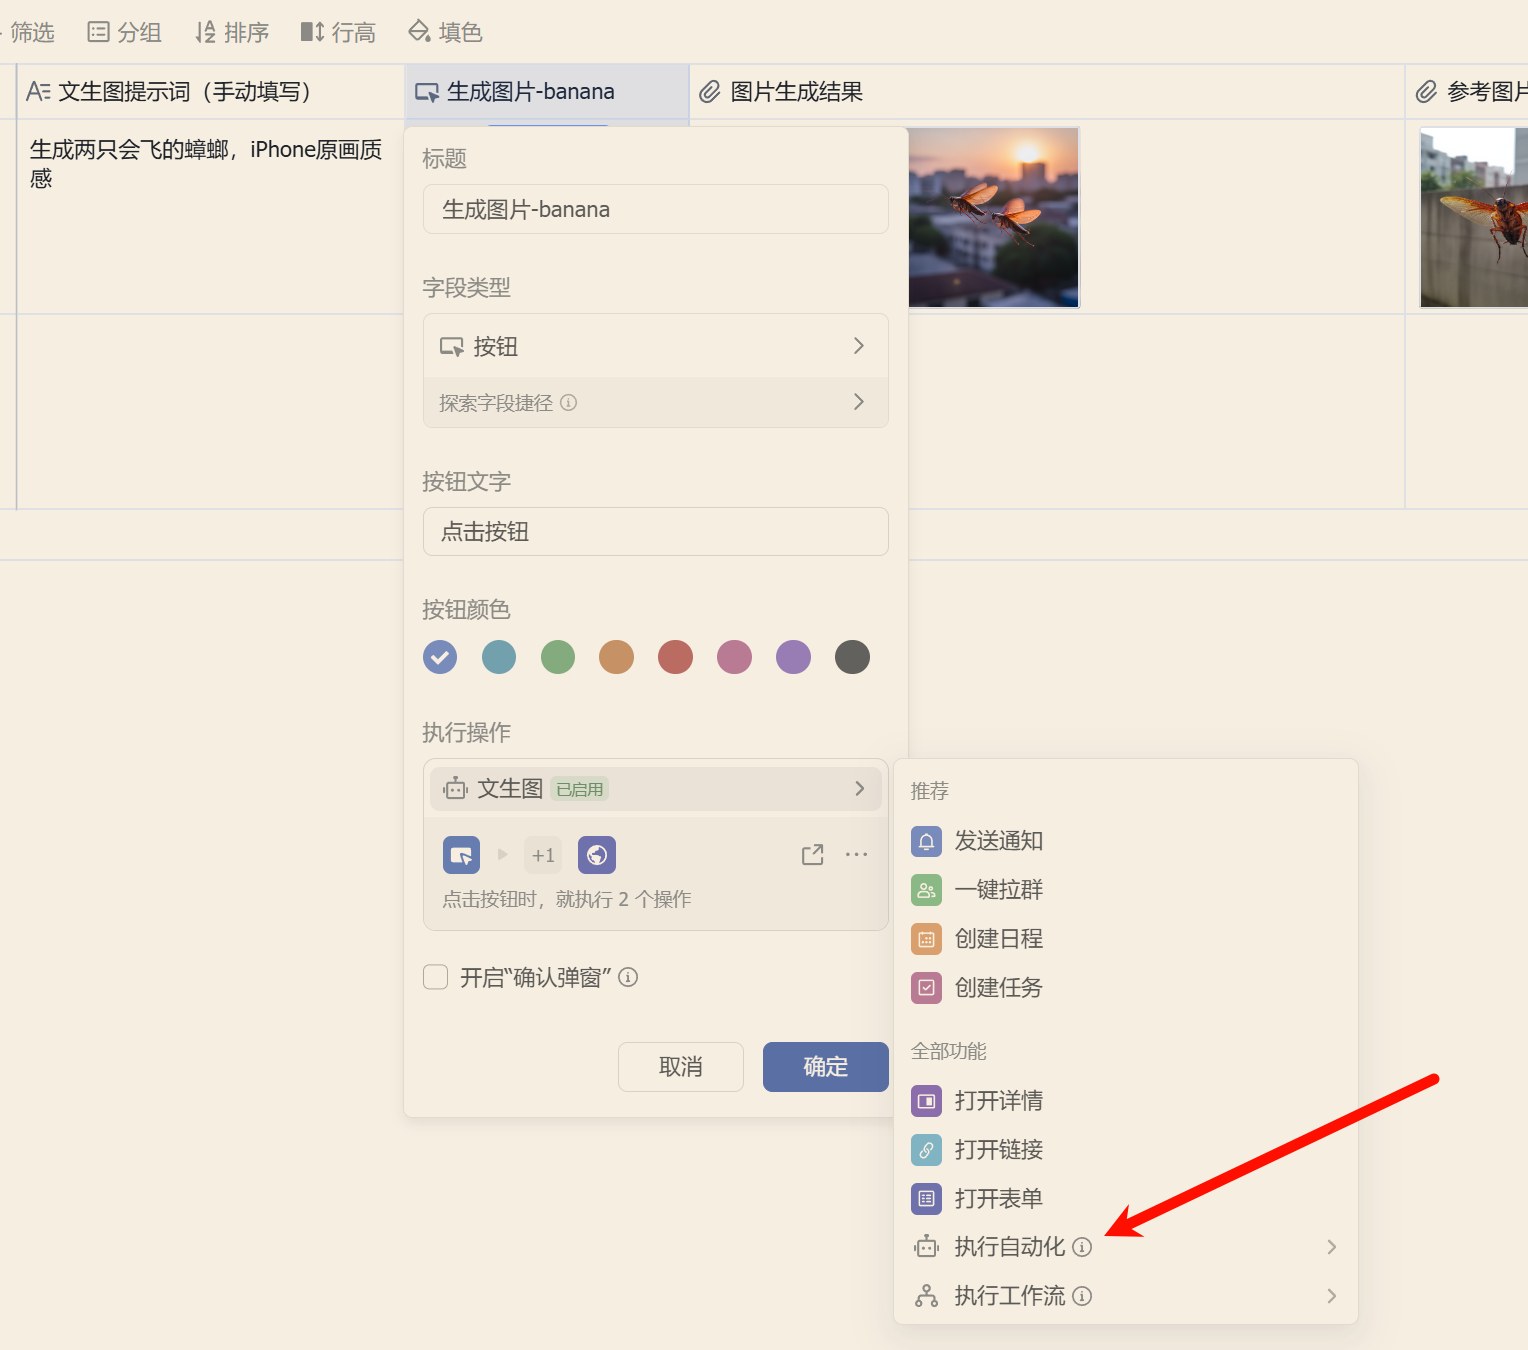1528x1350 pixels.
Task: Click the three-dot more options icon
Action: tap(856, 855)
